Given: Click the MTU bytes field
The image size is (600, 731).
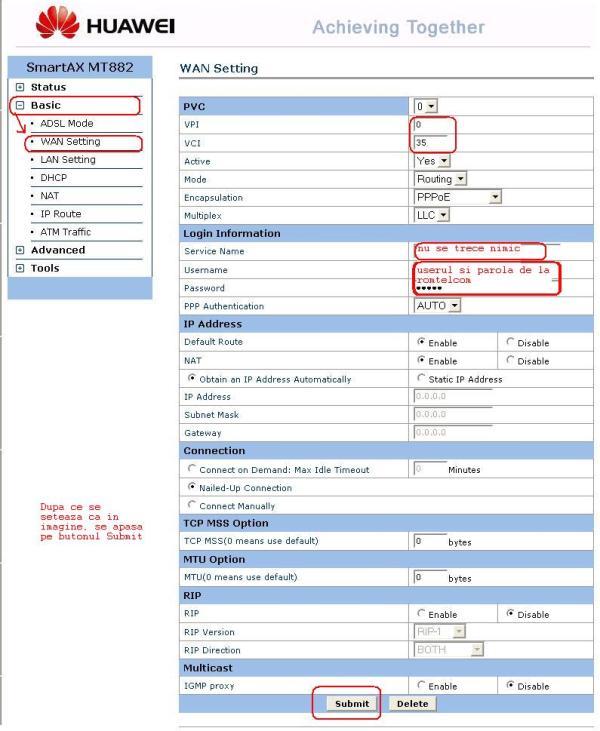Looking at the screenshot, I should (430, 577).
